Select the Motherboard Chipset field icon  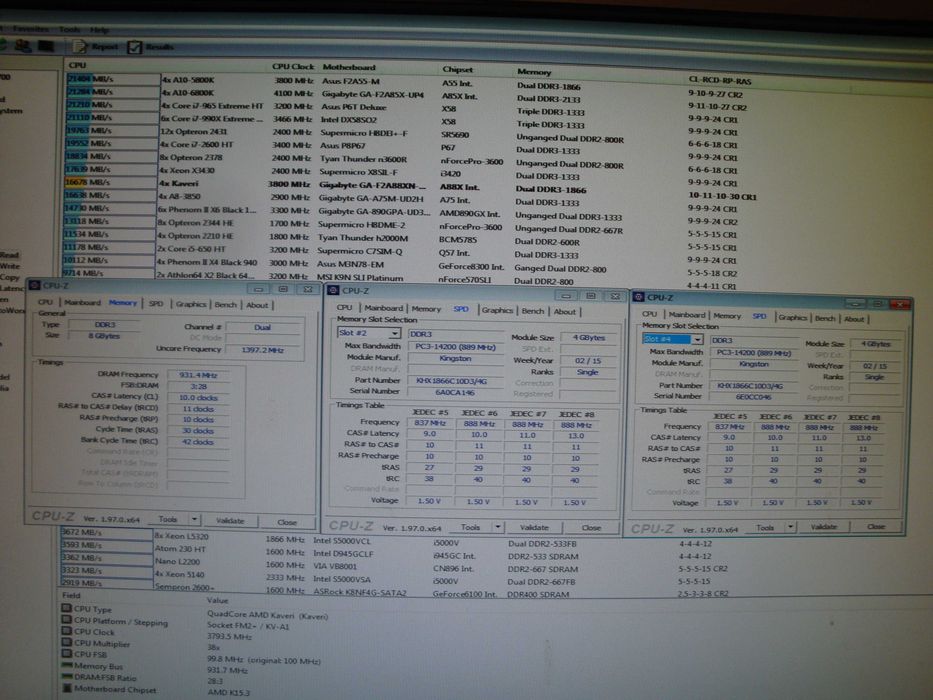click(67, 689)
